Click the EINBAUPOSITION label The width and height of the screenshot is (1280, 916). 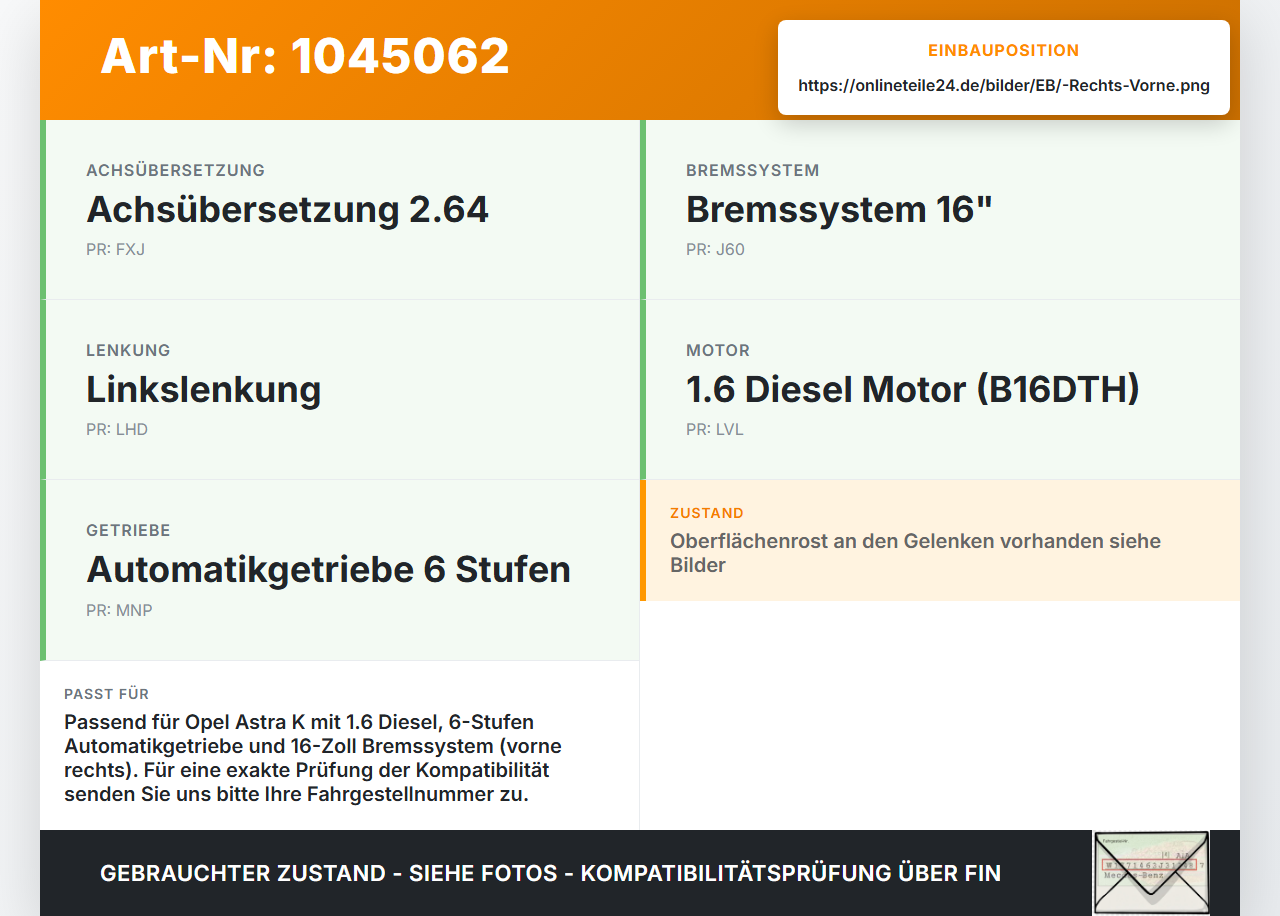coord(1004,50)
